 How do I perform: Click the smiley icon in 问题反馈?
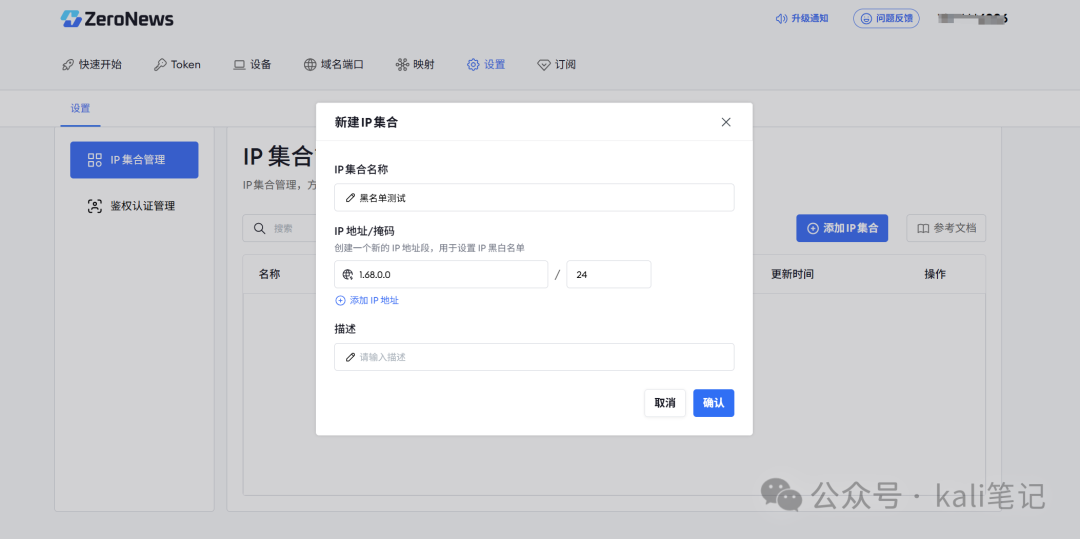pos(866,18)
